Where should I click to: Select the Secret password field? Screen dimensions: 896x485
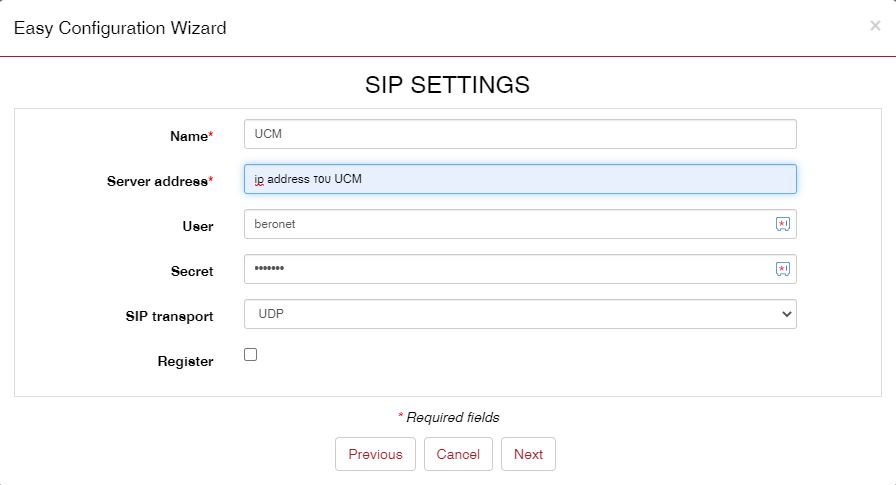pos(505,269)
